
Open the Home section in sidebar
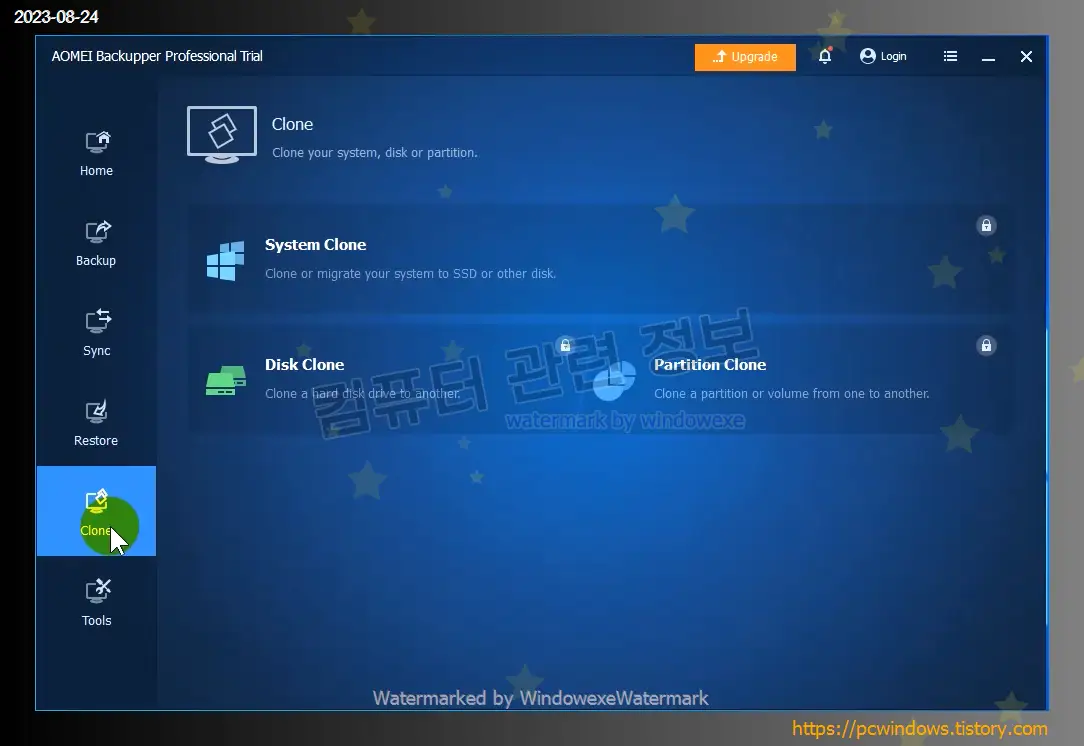point(96,153)
